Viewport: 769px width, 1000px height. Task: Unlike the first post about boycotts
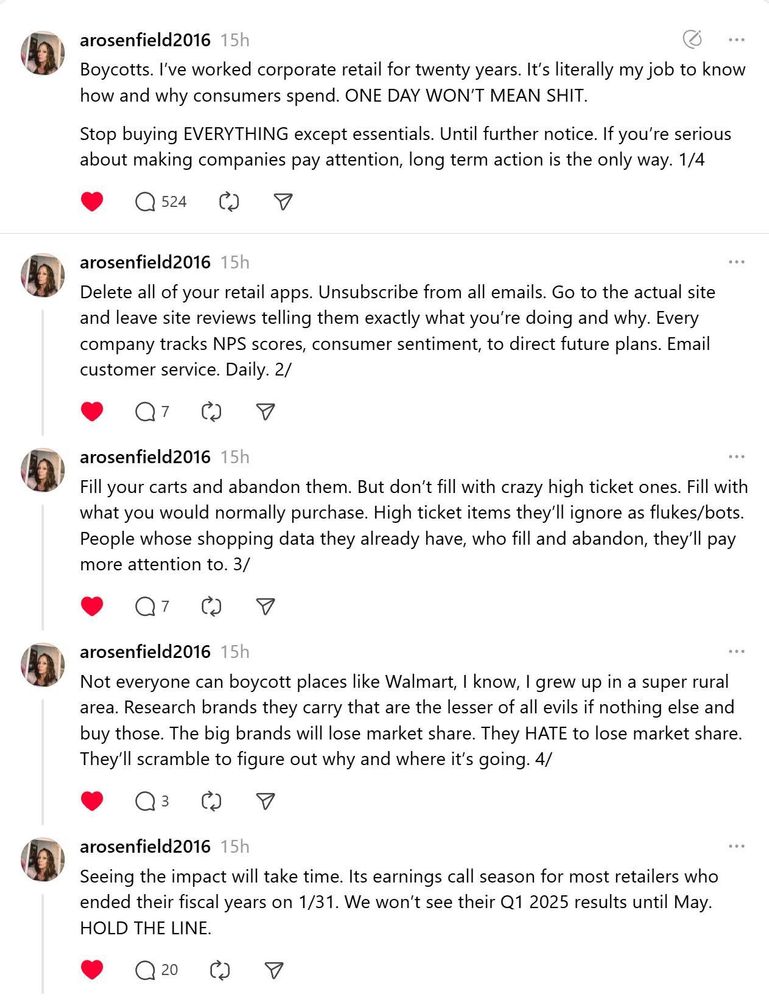92,202
